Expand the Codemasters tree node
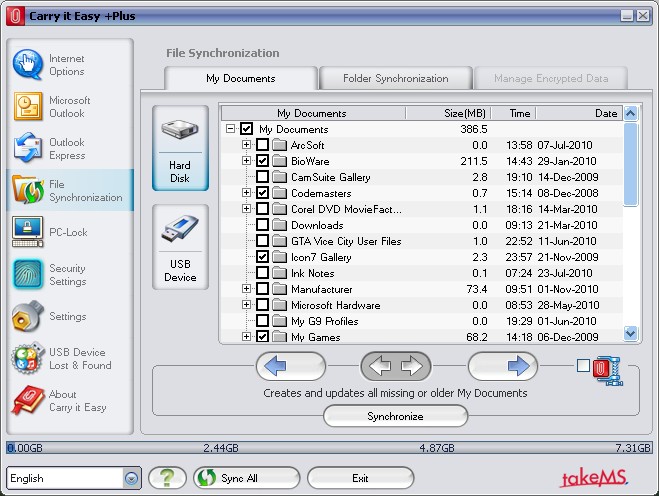 click(246, 193)
